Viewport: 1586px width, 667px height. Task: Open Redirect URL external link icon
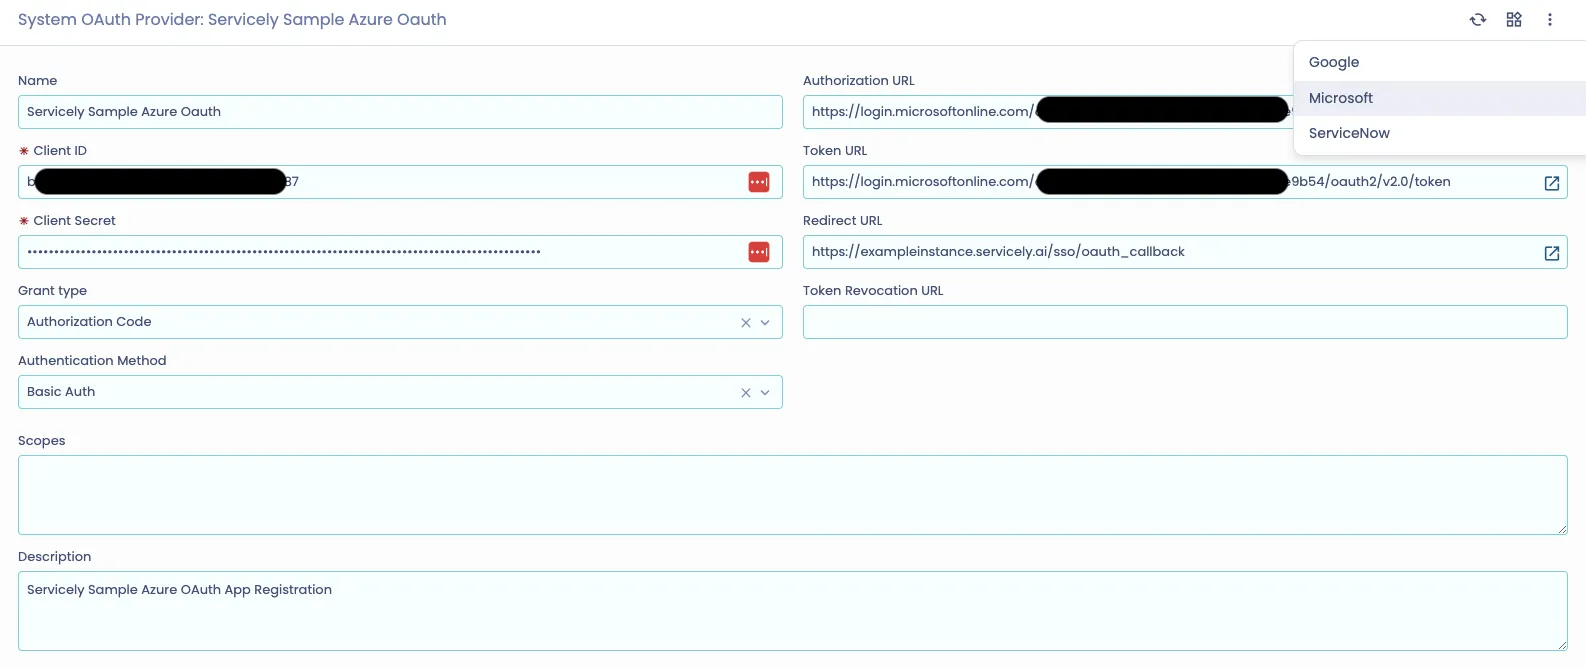[x=1552, y=253]
